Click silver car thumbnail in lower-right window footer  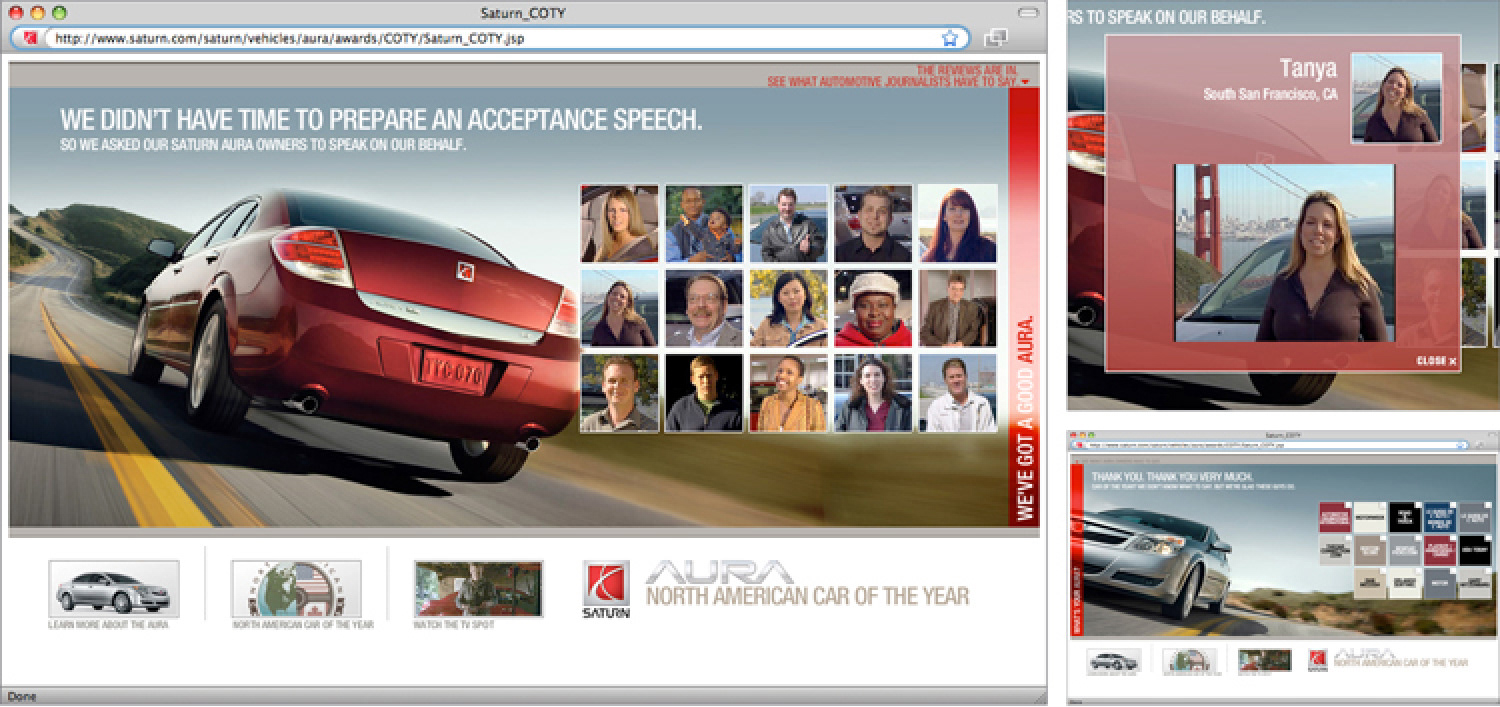(1114, 660)
